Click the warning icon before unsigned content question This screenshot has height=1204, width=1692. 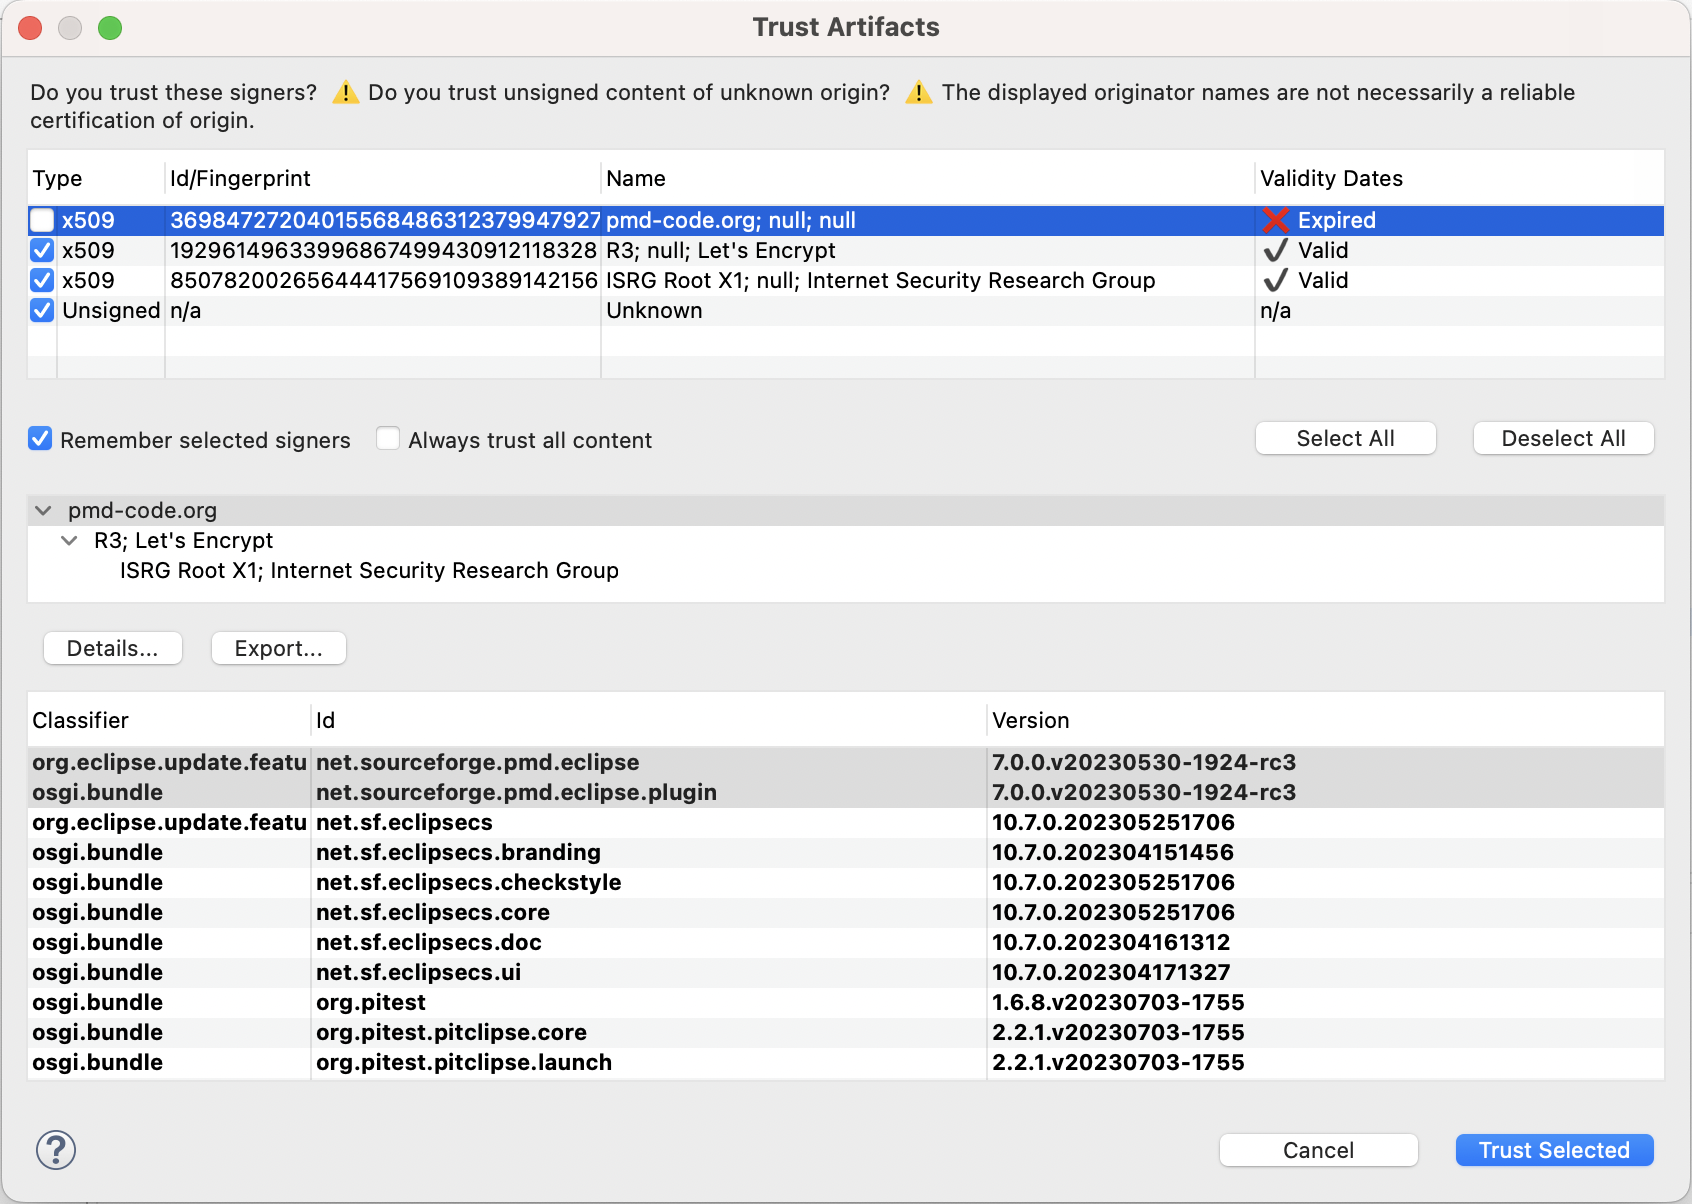coord(345,93)
